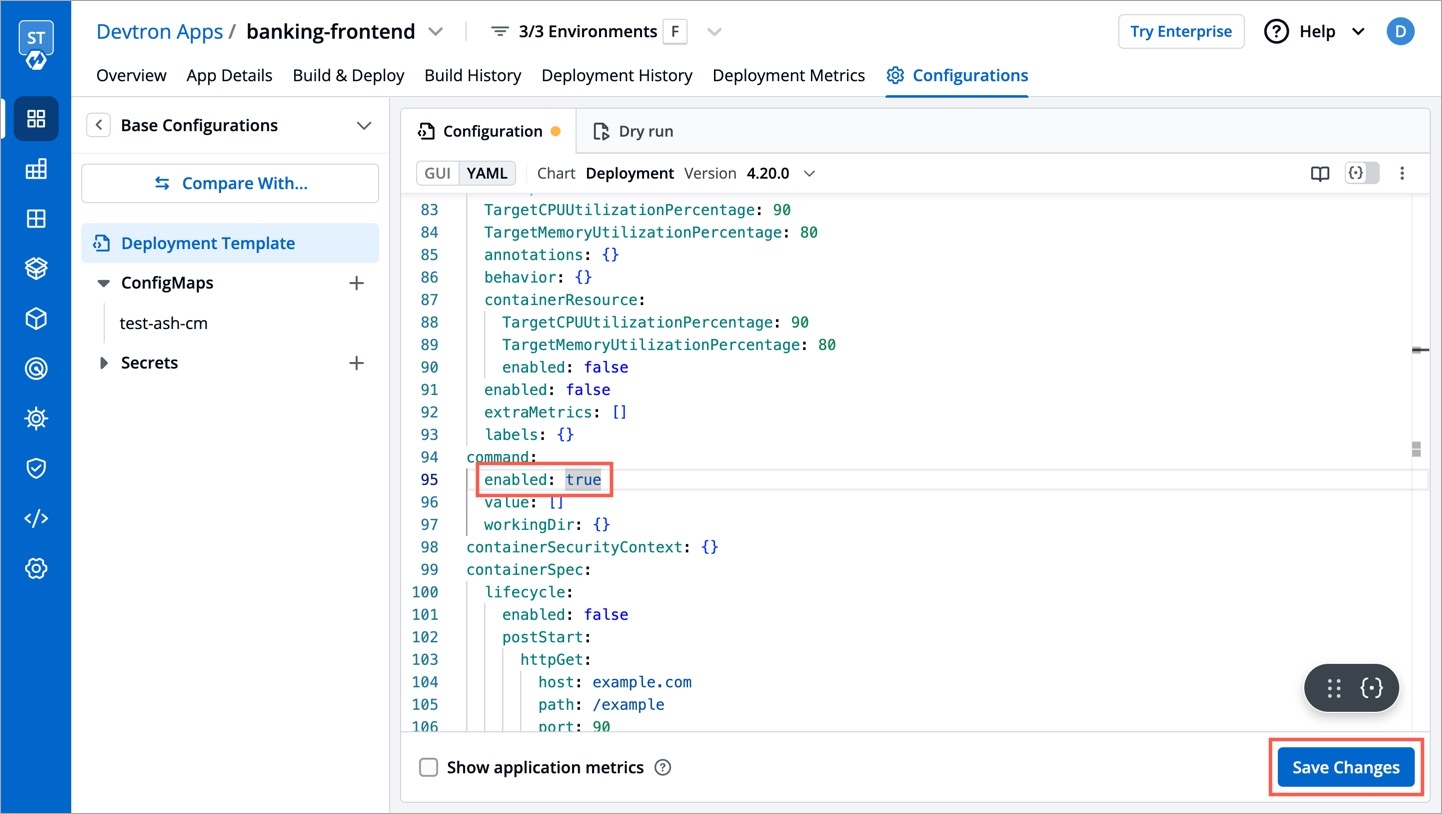Click the readme book icon in editor toolbar
This screenshot has height=814, width=1442.
pos(1320,174)
